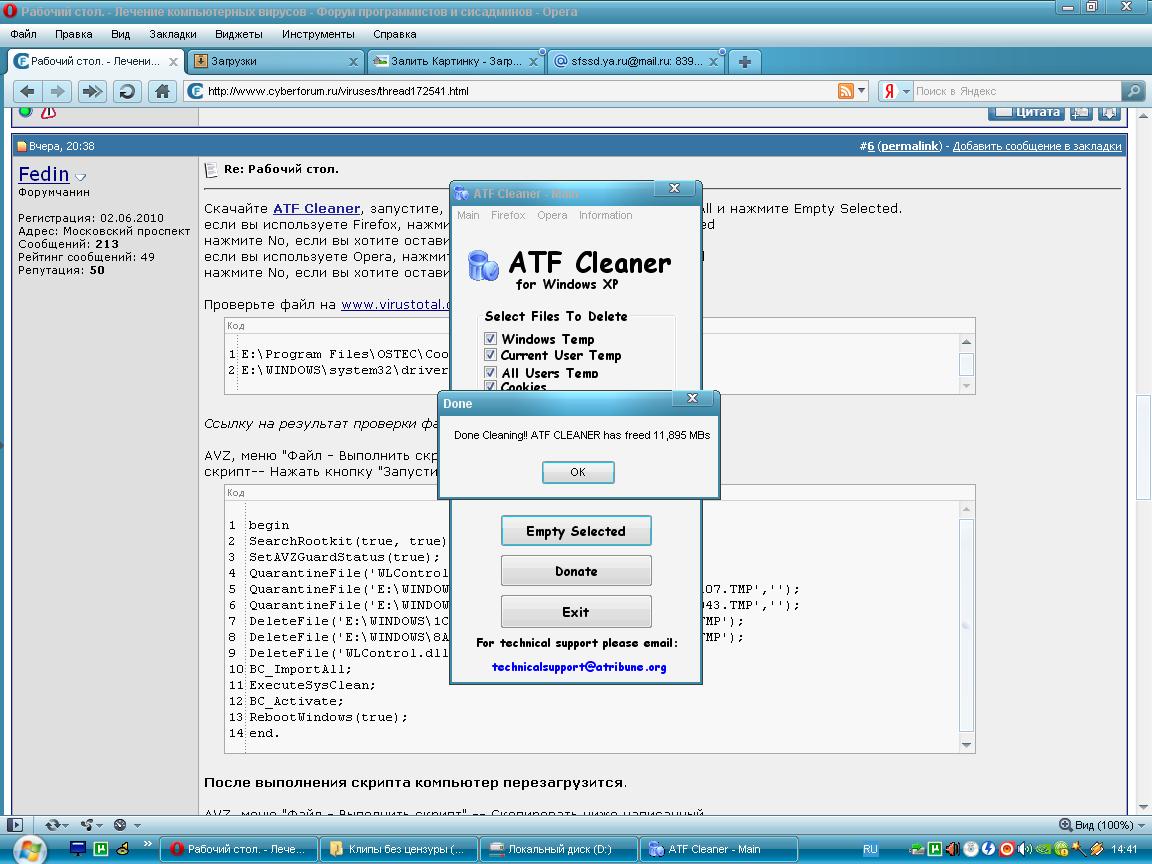The image size is (1152, 864).
Task: Click the show desktop quick launch icon
Action: click(x=78, y=849)
